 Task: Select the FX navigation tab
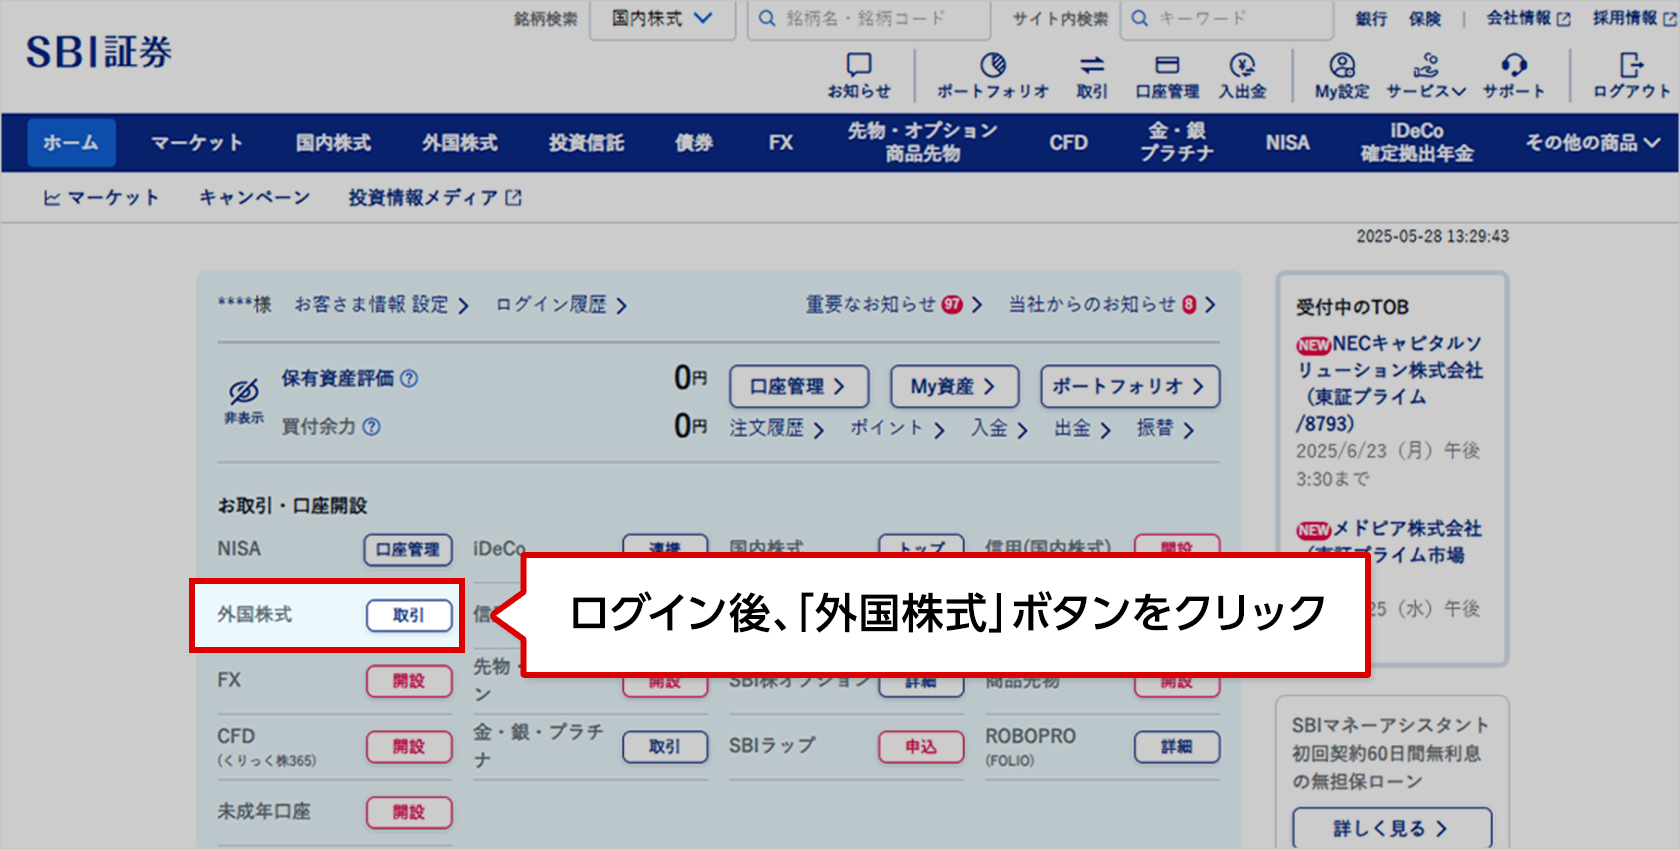tap(781, 143)
